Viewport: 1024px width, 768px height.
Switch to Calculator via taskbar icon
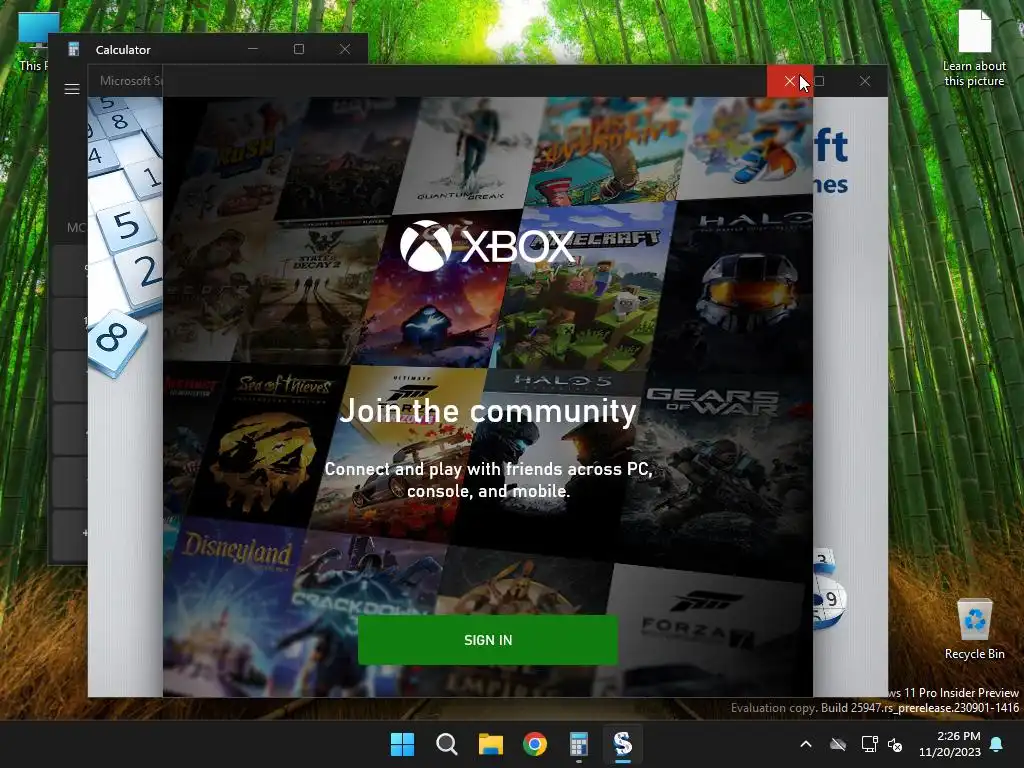click(x=579, y=744)
